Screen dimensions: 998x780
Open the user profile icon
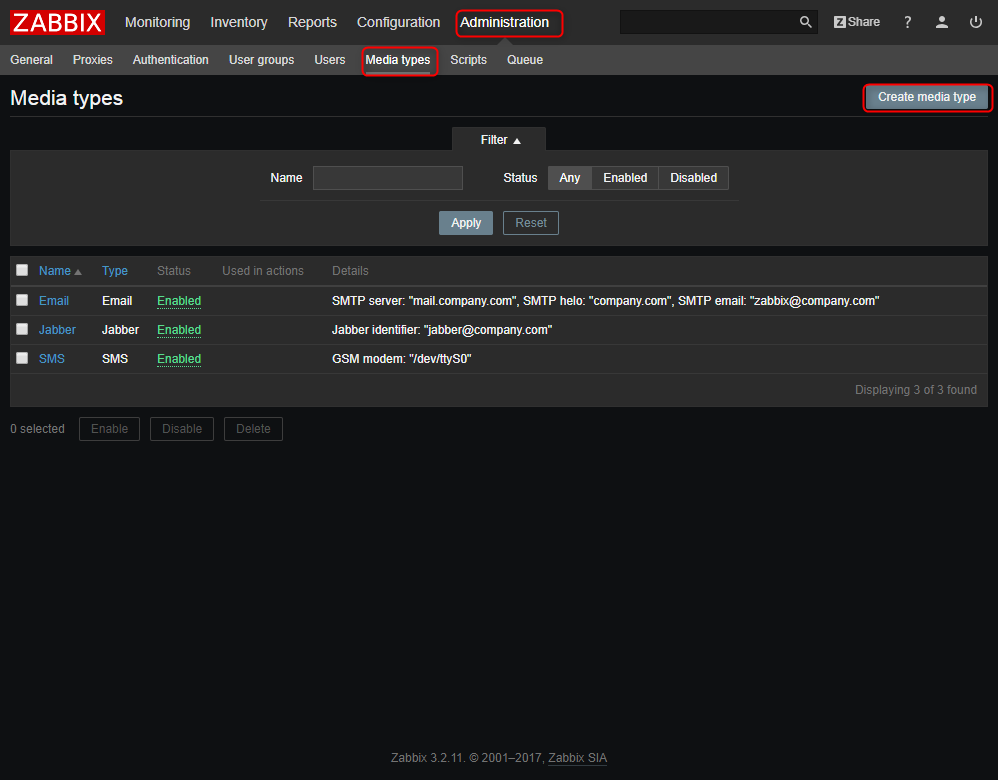click(x=942, y=22)
